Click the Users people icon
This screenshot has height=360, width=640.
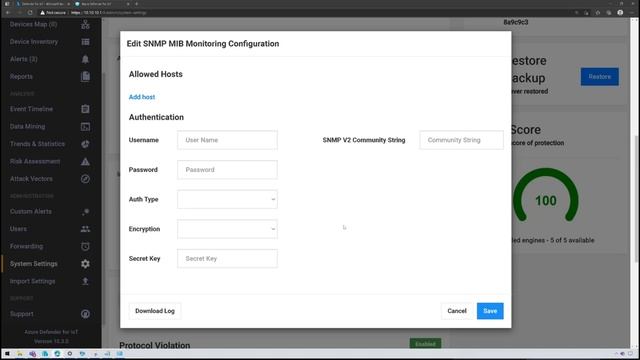click(85, 229)
